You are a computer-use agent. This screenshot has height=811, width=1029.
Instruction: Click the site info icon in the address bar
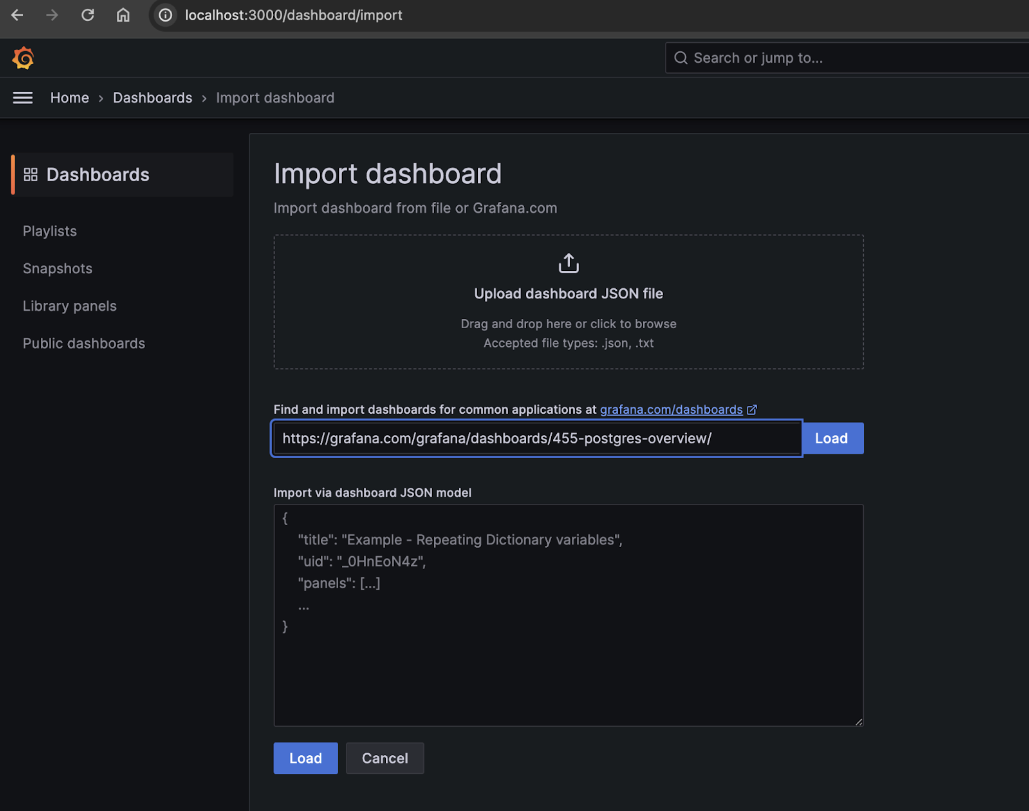(163, 15)
